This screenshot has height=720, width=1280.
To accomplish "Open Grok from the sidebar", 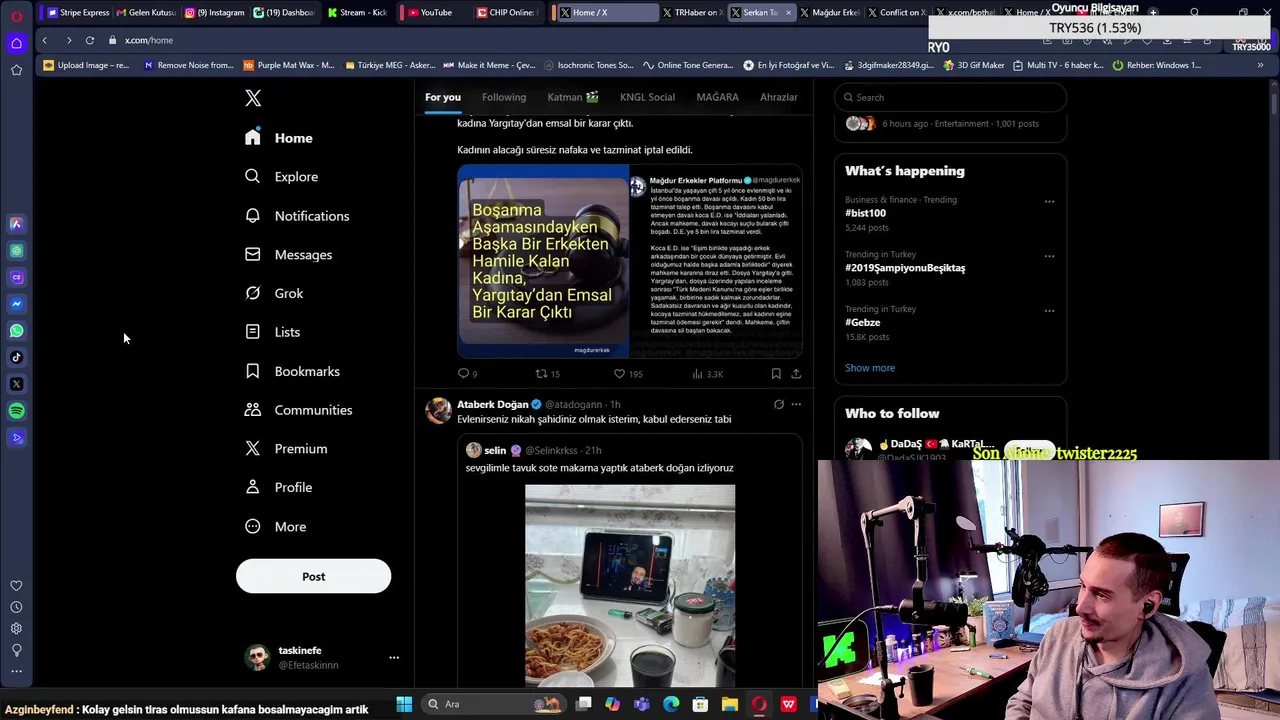I will pos(274,293).
